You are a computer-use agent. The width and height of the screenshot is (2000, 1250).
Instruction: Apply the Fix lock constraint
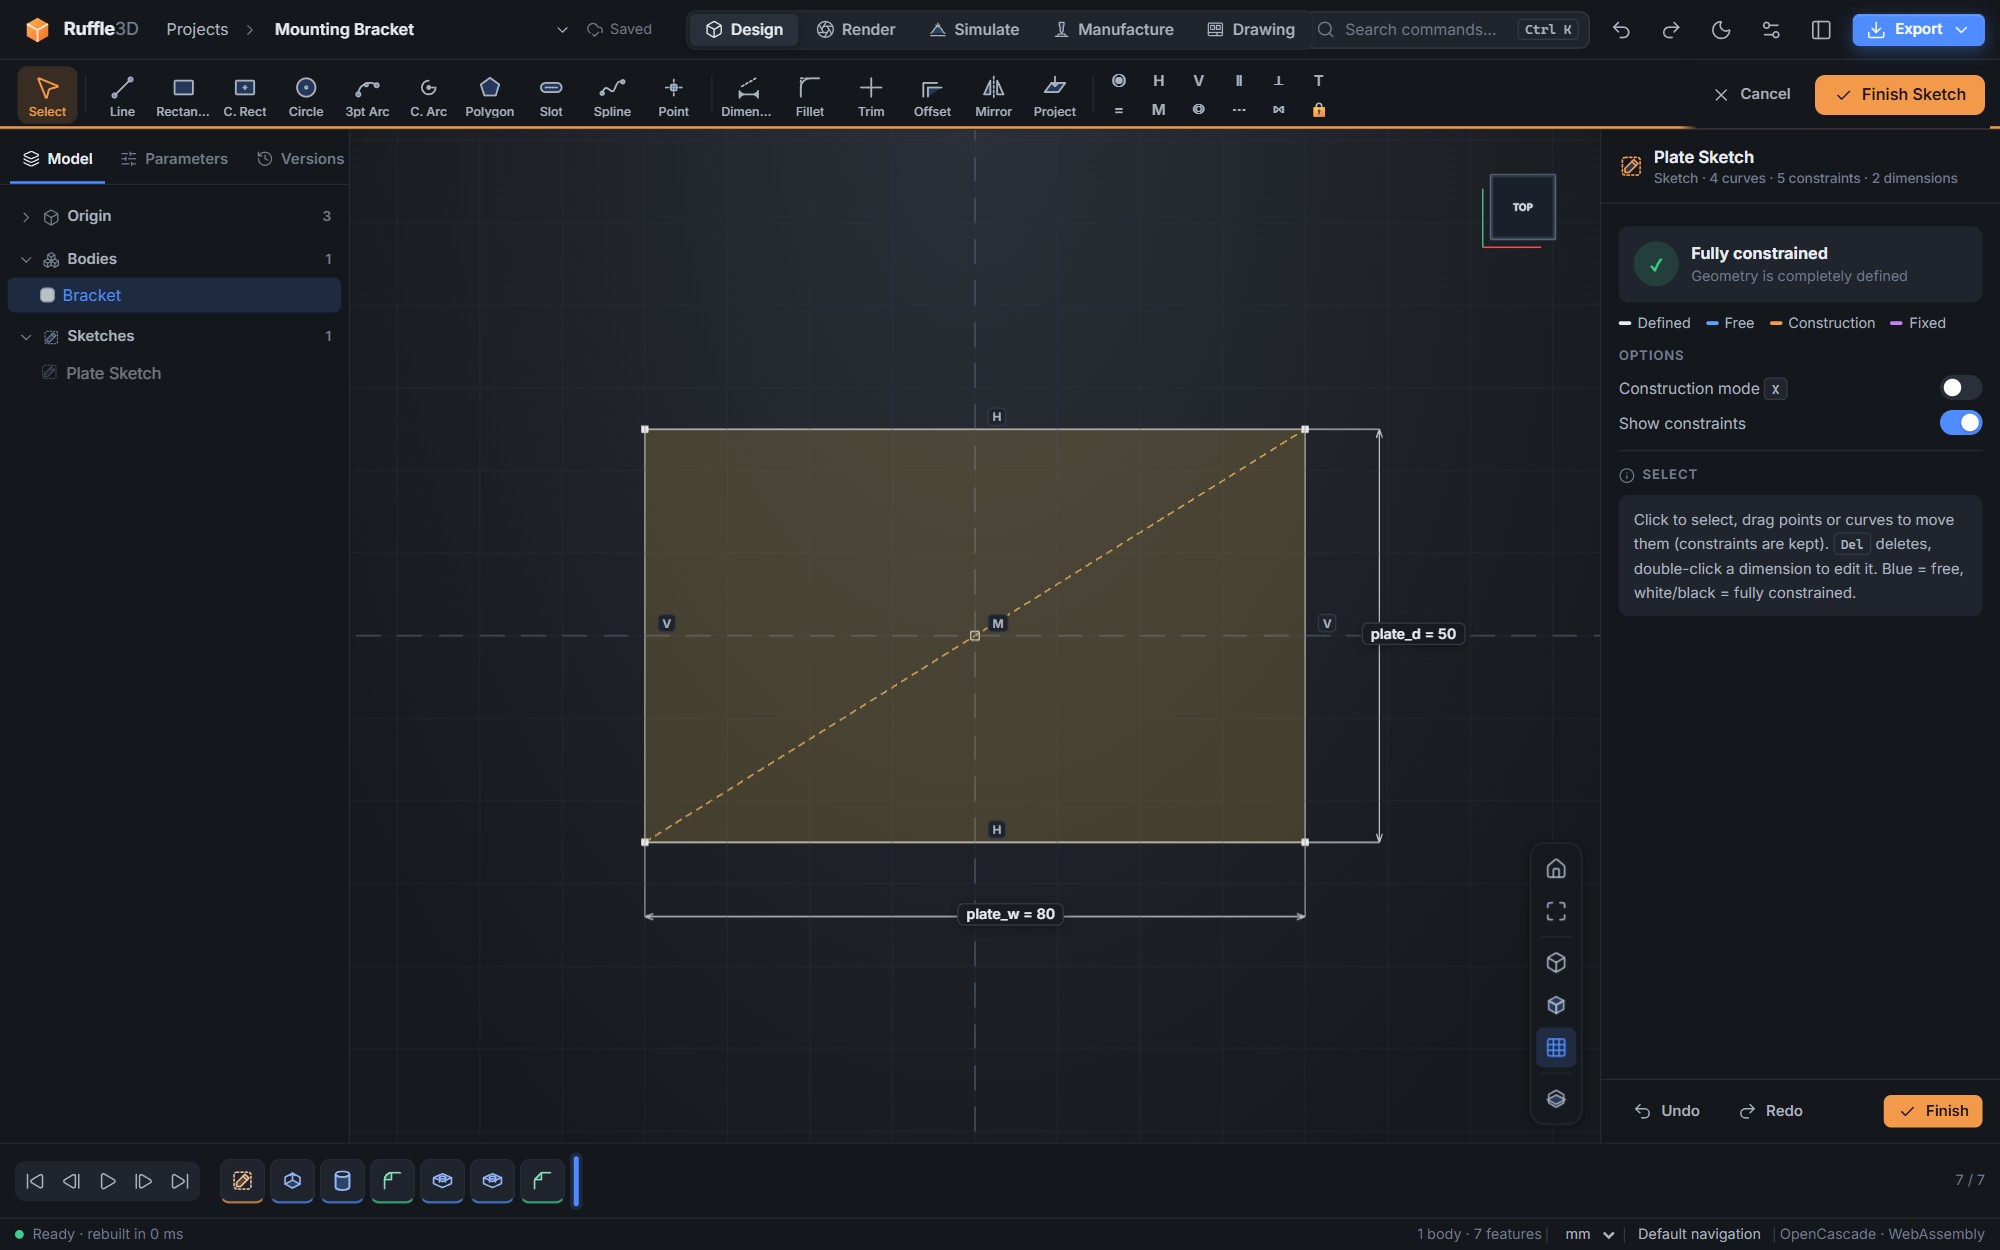coord(1318,110)
